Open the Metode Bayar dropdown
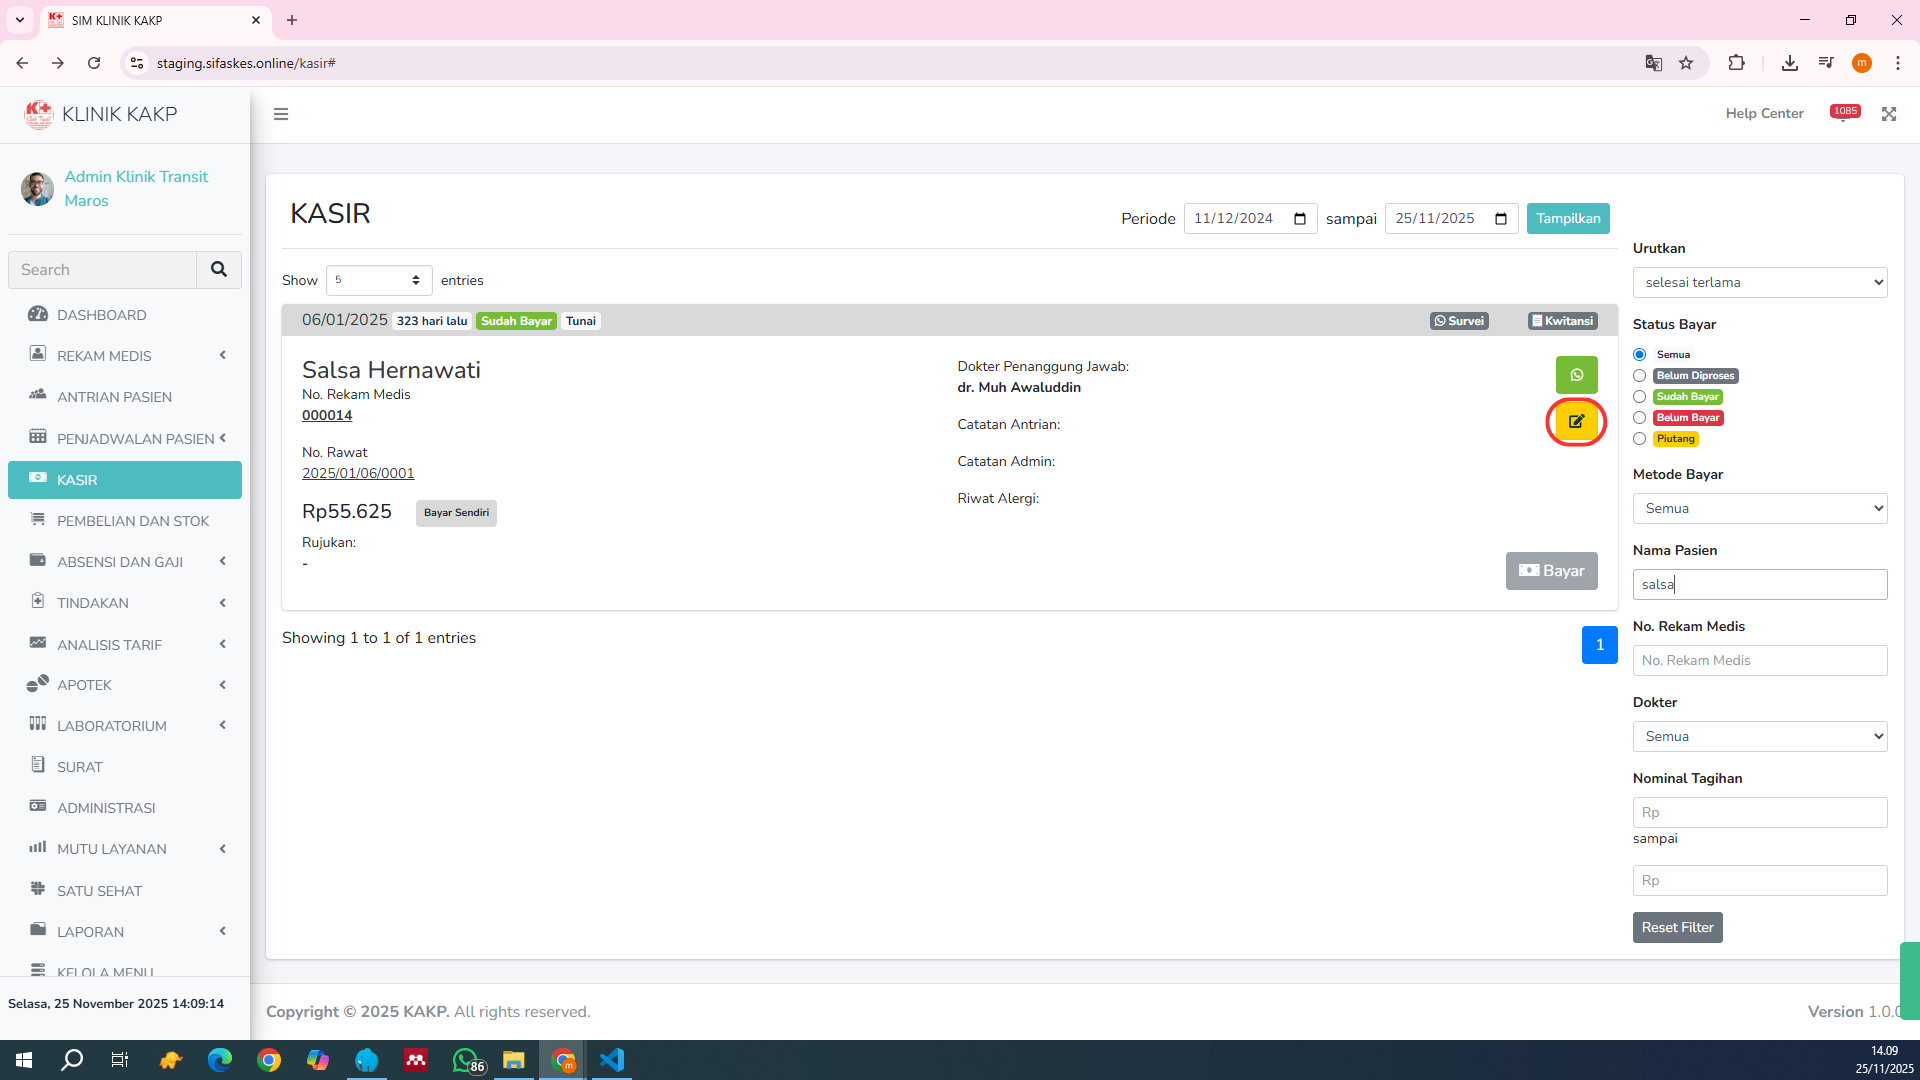This screenshot has height=1080, width=1920. 1759,509
